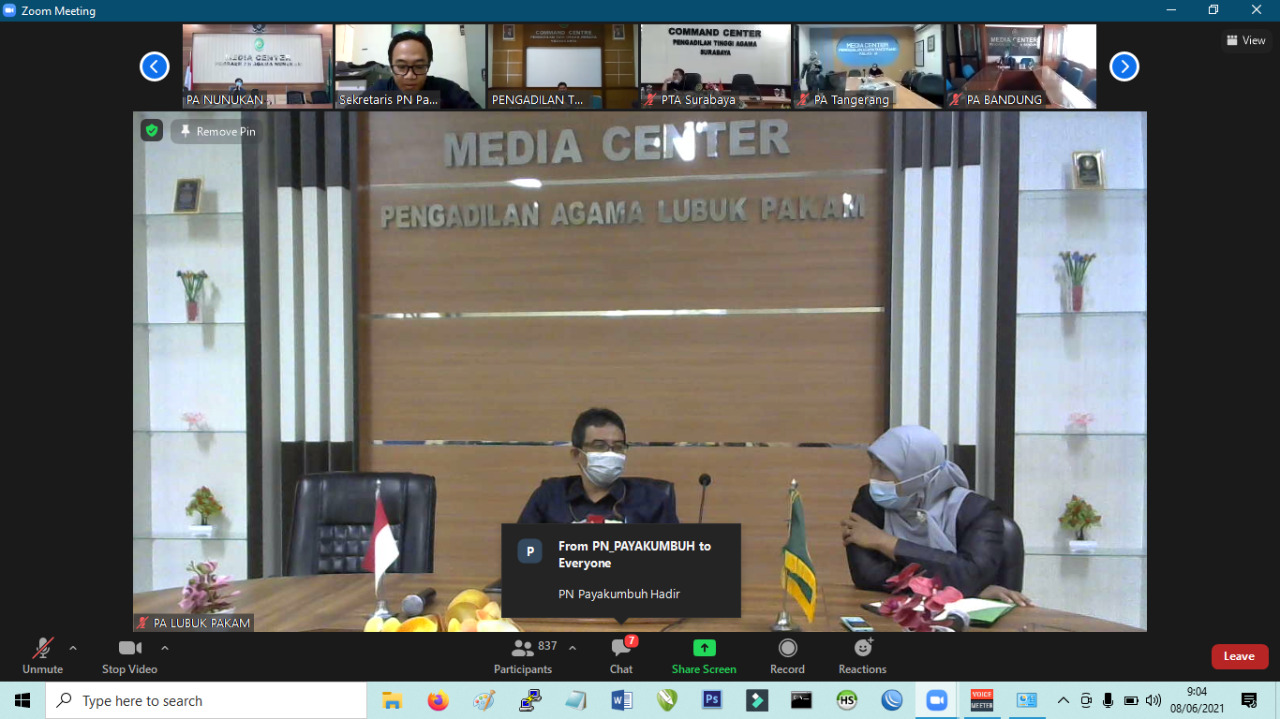
Task: Click the green Share Screen icon
Action: (x=704, y=648)
